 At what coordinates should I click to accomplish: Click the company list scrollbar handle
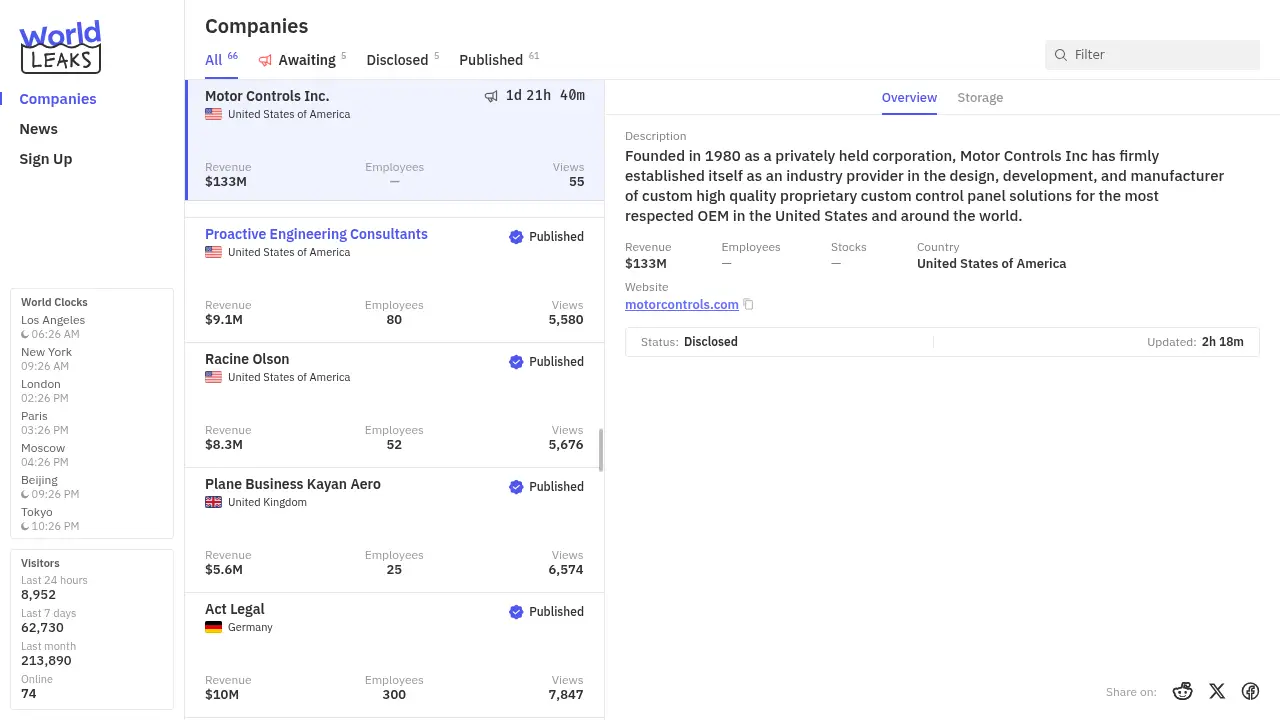(601, 450)
